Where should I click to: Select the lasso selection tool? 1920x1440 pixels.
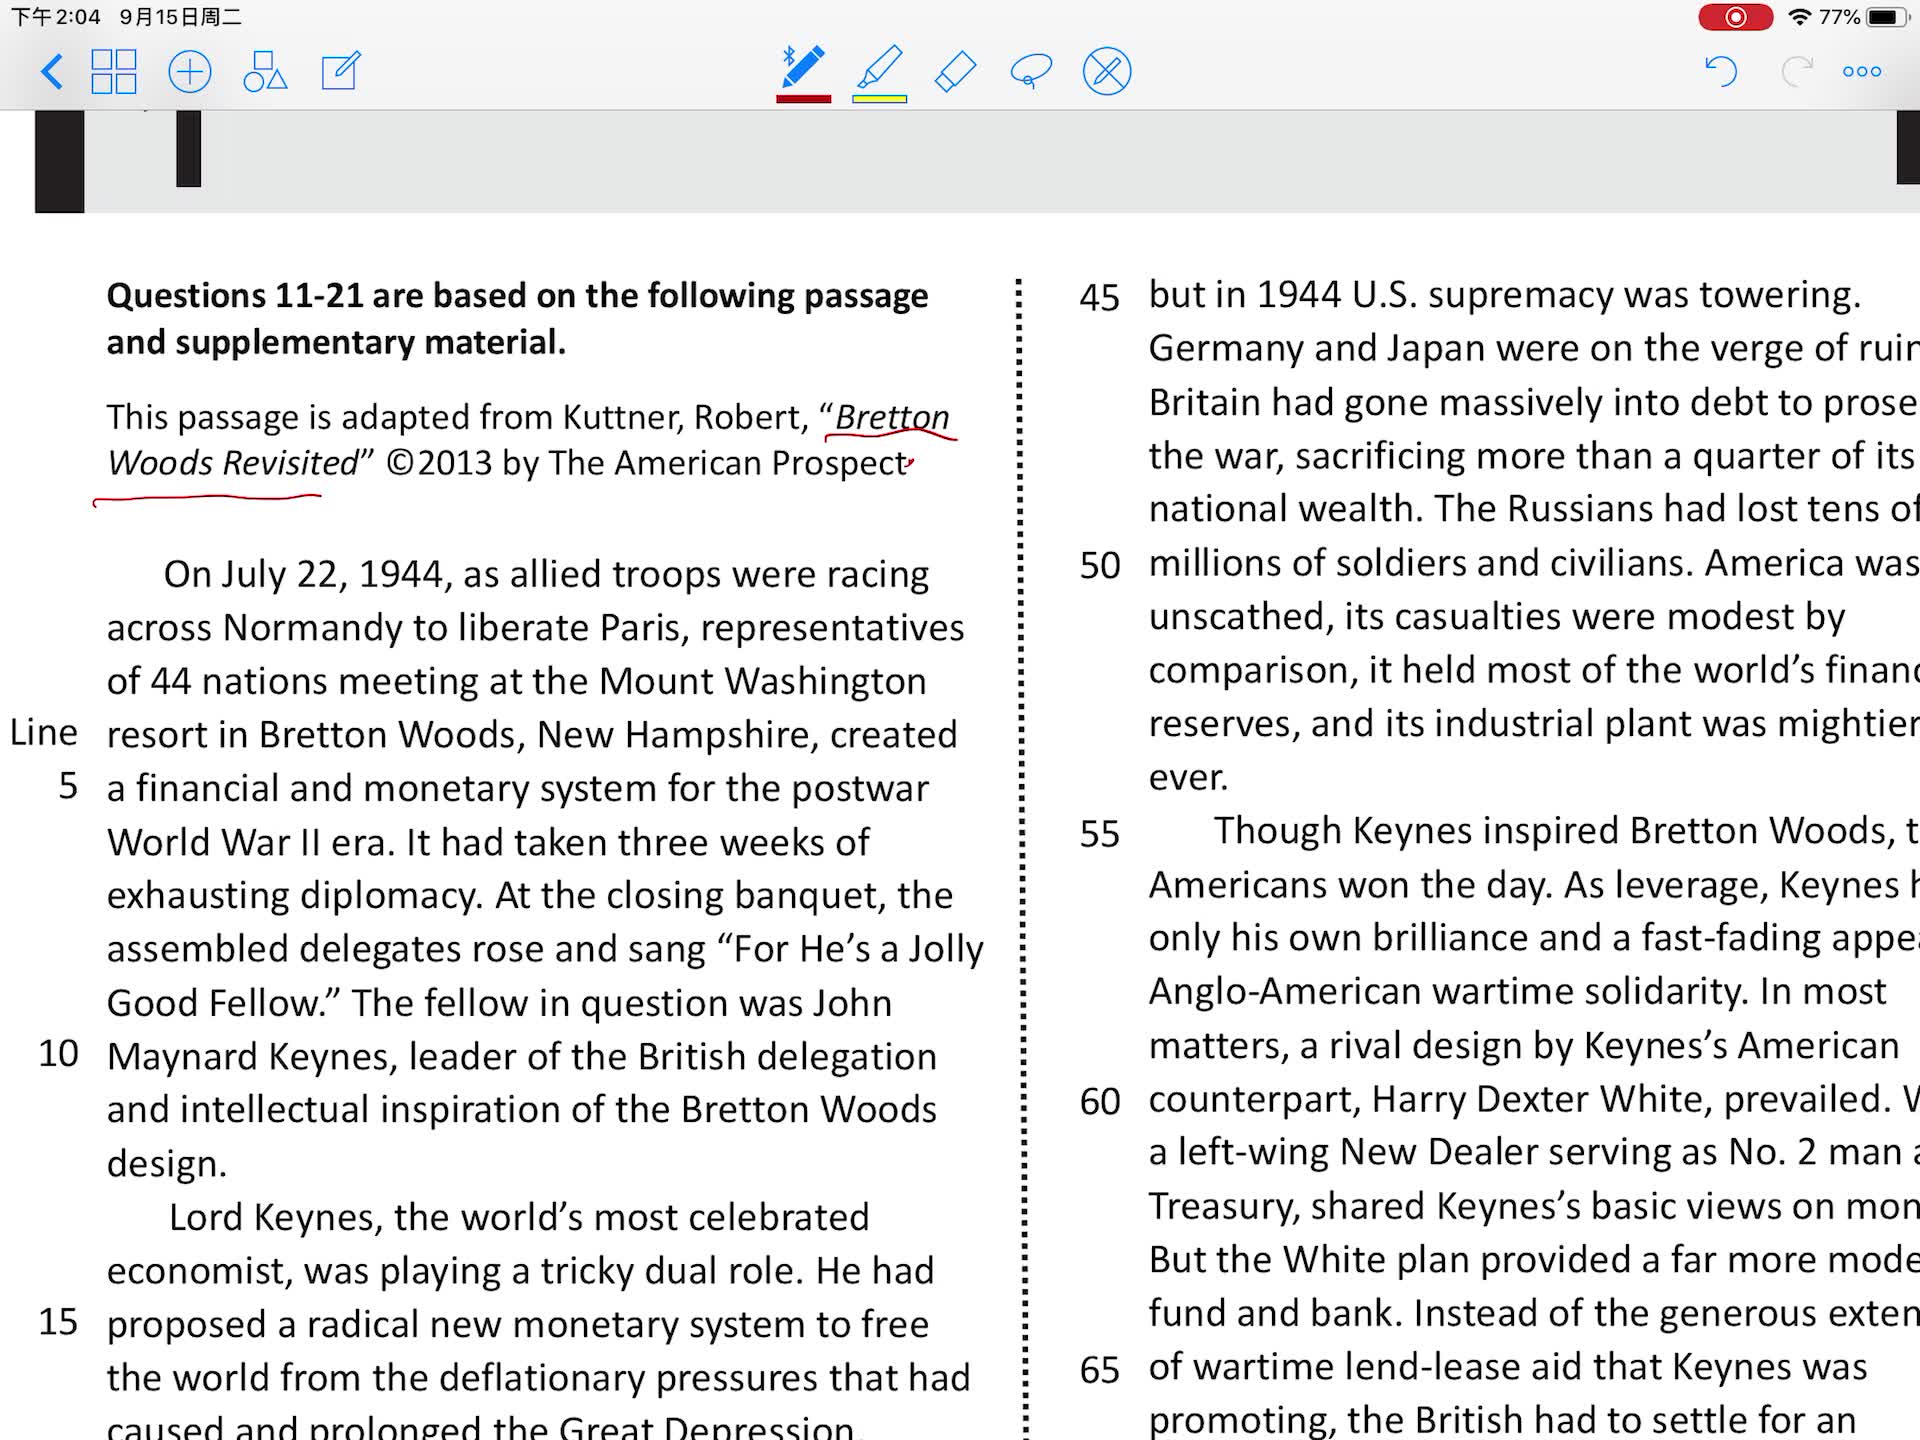(1031, 72)
